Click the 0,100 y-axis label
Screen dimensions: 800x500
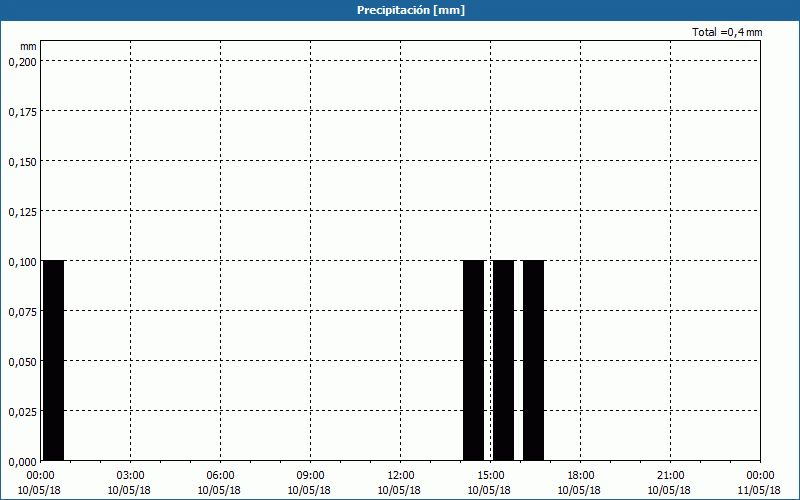(x=22, y=262)
